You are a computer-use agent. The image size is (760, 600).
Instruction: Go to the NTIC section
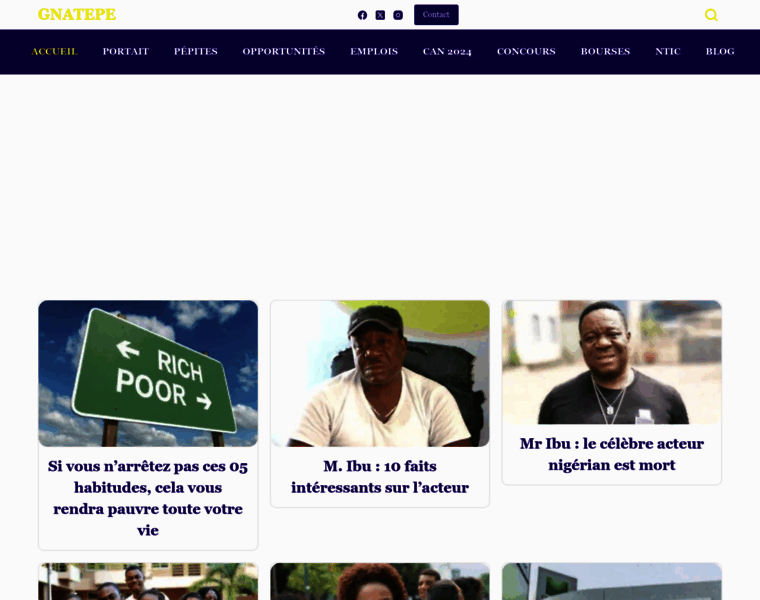point(668,51)
